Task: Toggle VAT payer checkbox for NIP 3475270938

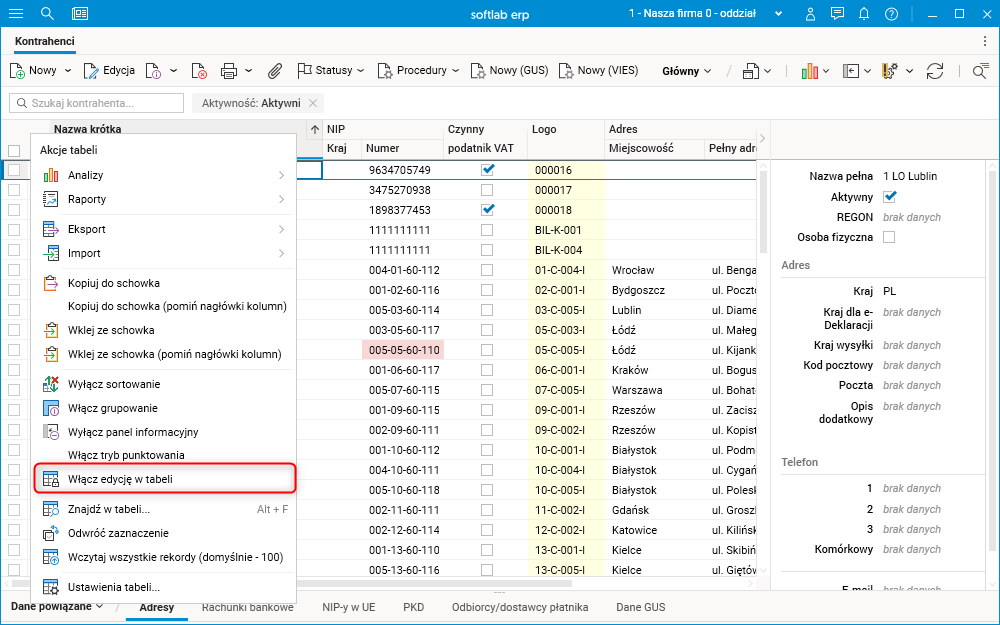Action: click(487, 190)
